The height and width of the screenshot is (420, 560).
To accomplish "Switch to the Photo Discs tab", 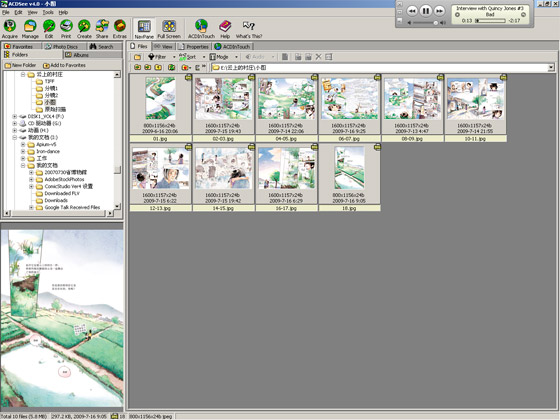I will click(x=65, y=46).
